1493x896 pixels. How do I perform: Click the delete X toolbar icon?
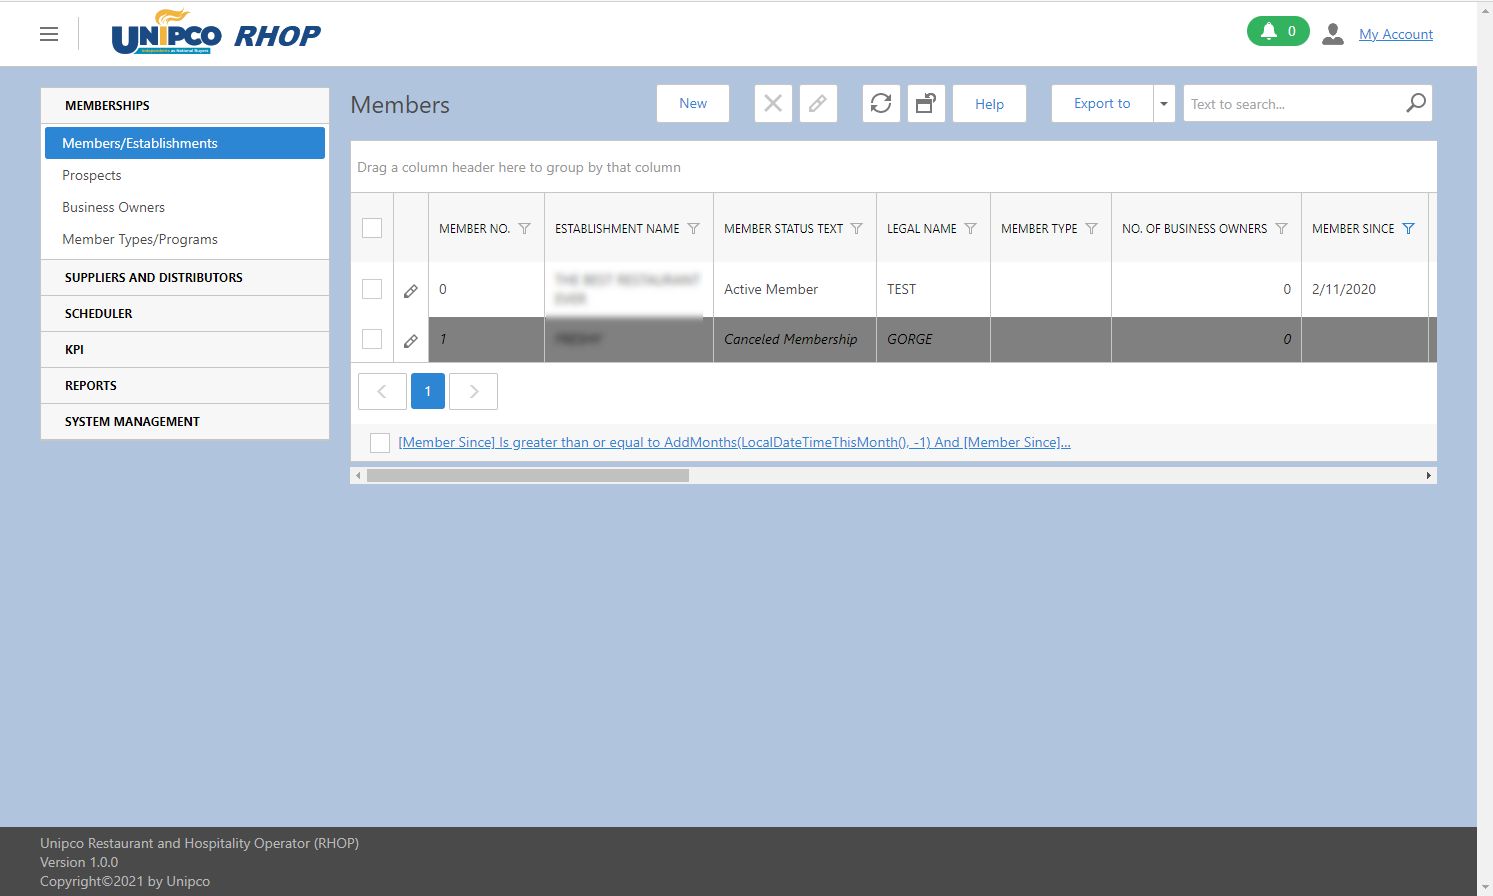click(773, 103)
